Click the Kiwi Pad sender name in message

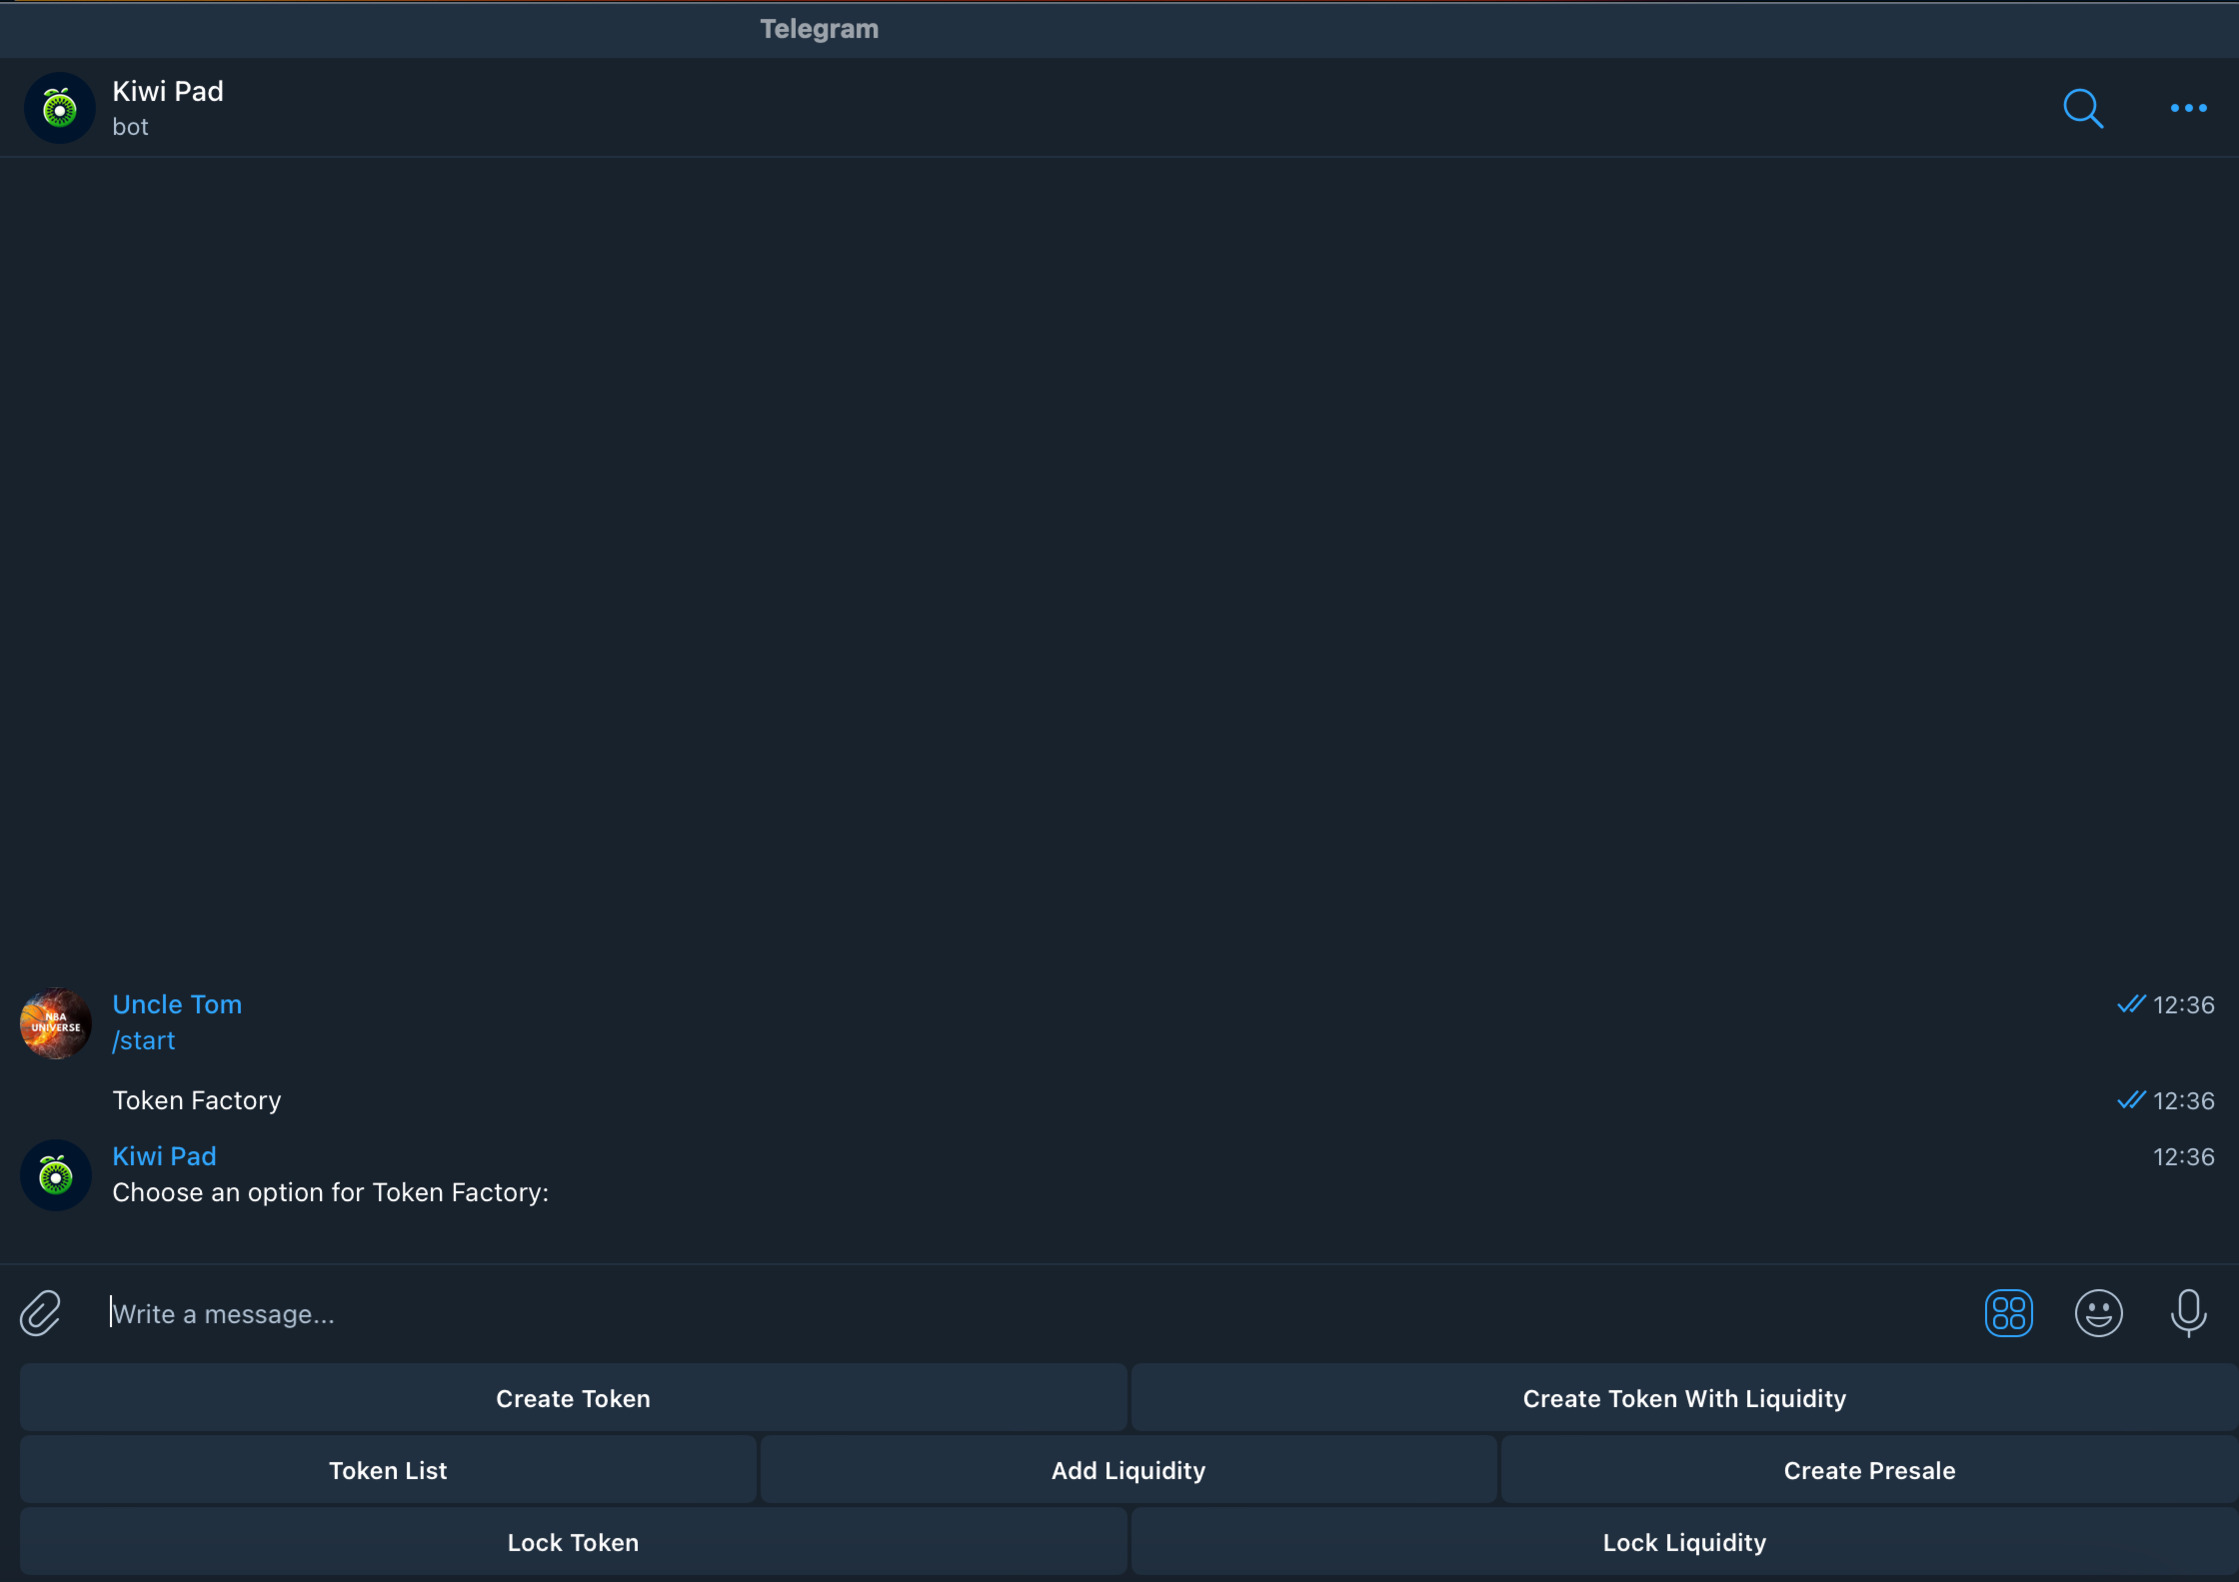click(164, 1156)
